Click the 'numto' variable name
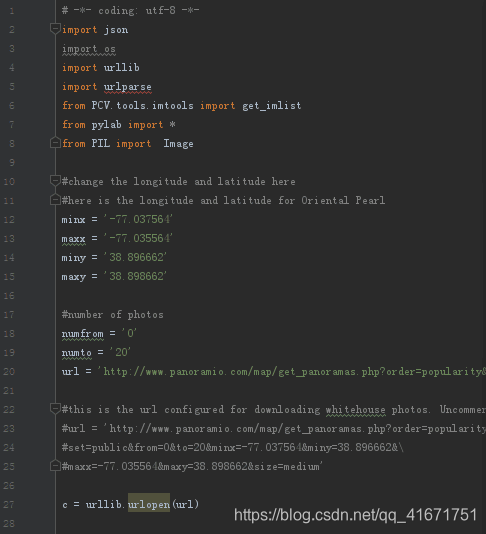486x534 pixels. coord(77,353)
